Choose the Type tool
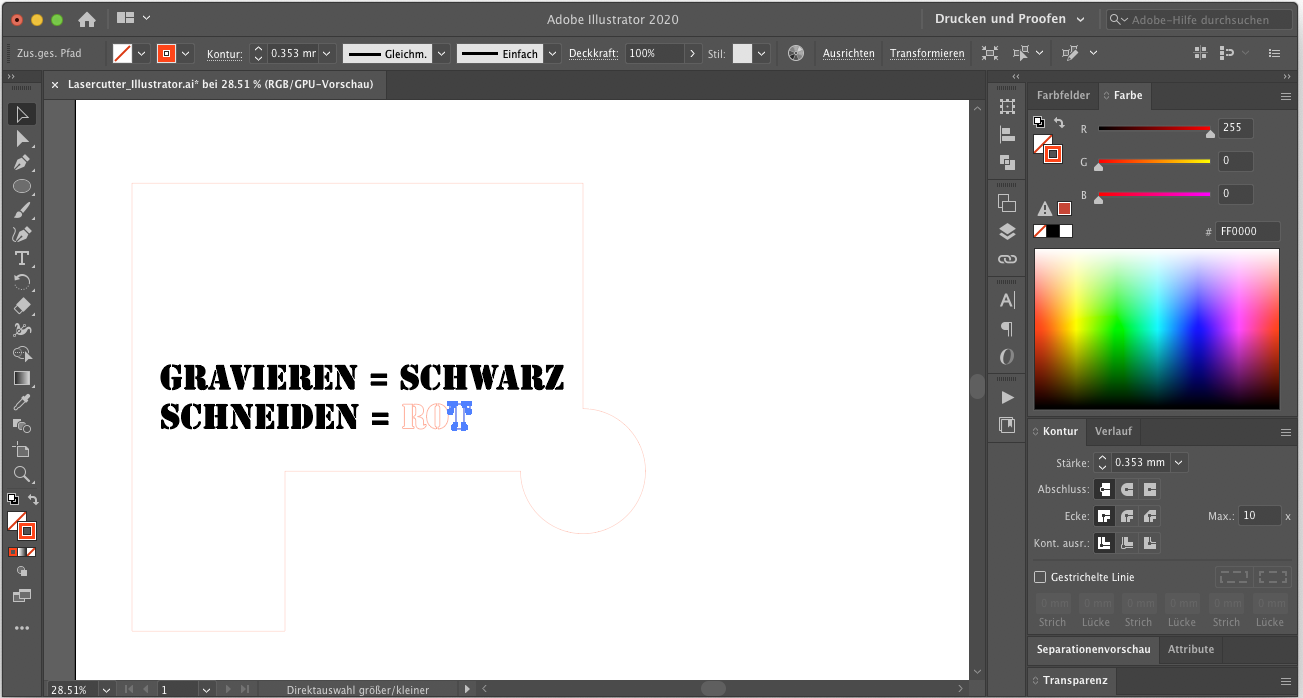 click(22, 258)
